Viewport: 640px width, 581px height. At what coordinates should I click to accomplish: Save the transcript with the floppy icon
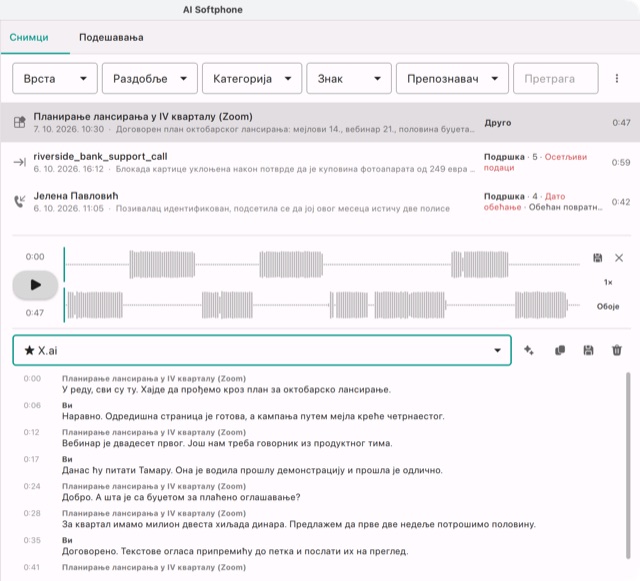[x=588, y=350]
